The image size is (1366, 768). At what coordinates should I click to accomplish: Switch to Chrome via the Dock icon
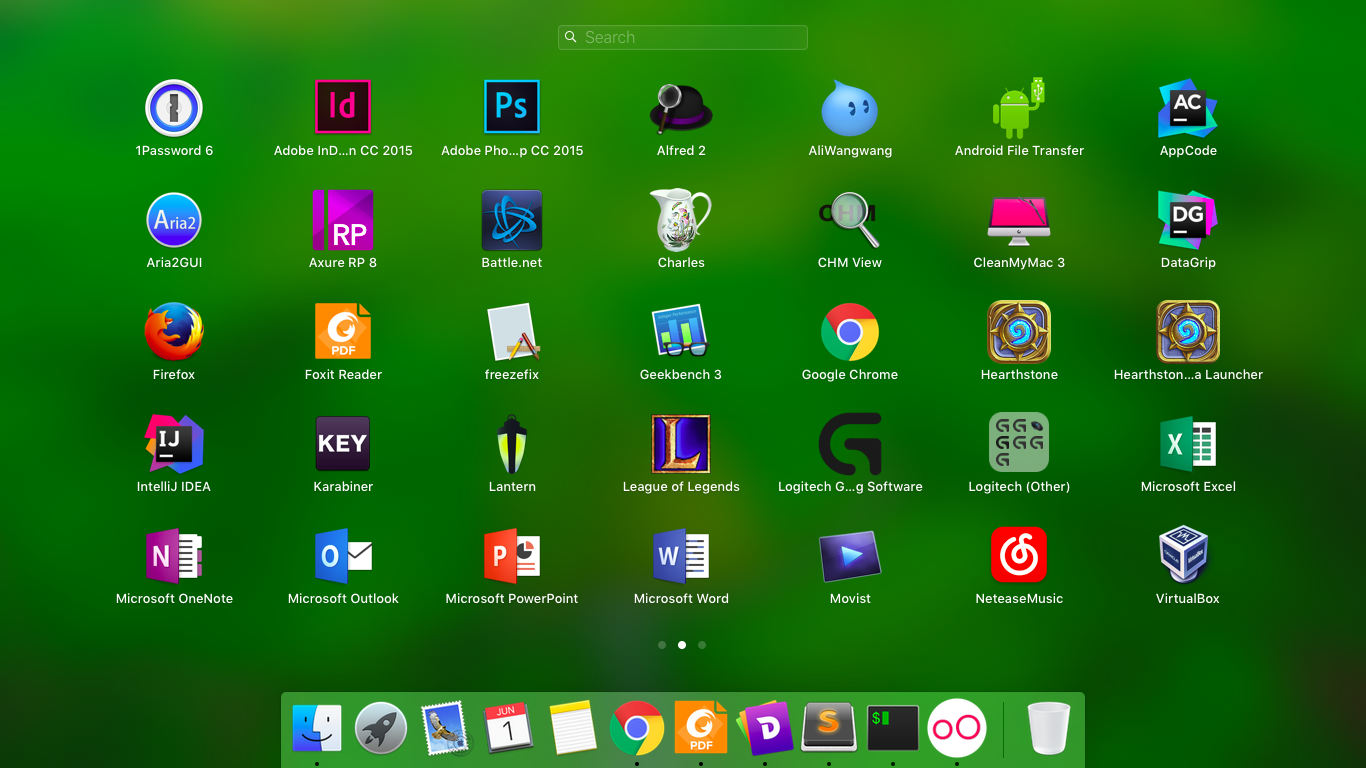click(x=637, y=727)
